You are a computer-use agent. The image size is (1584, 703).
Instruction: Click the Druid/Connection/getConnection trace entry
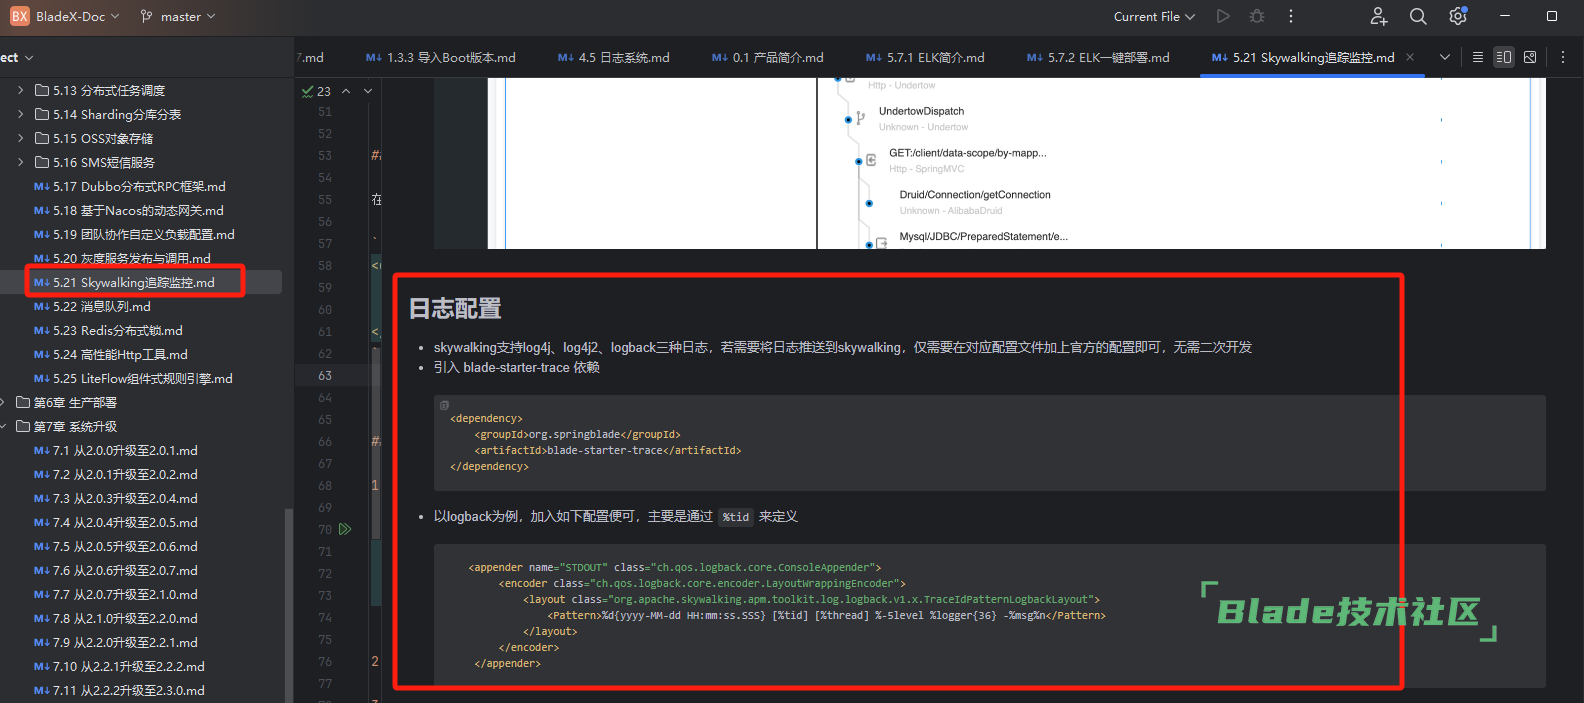tap(975, 195)
